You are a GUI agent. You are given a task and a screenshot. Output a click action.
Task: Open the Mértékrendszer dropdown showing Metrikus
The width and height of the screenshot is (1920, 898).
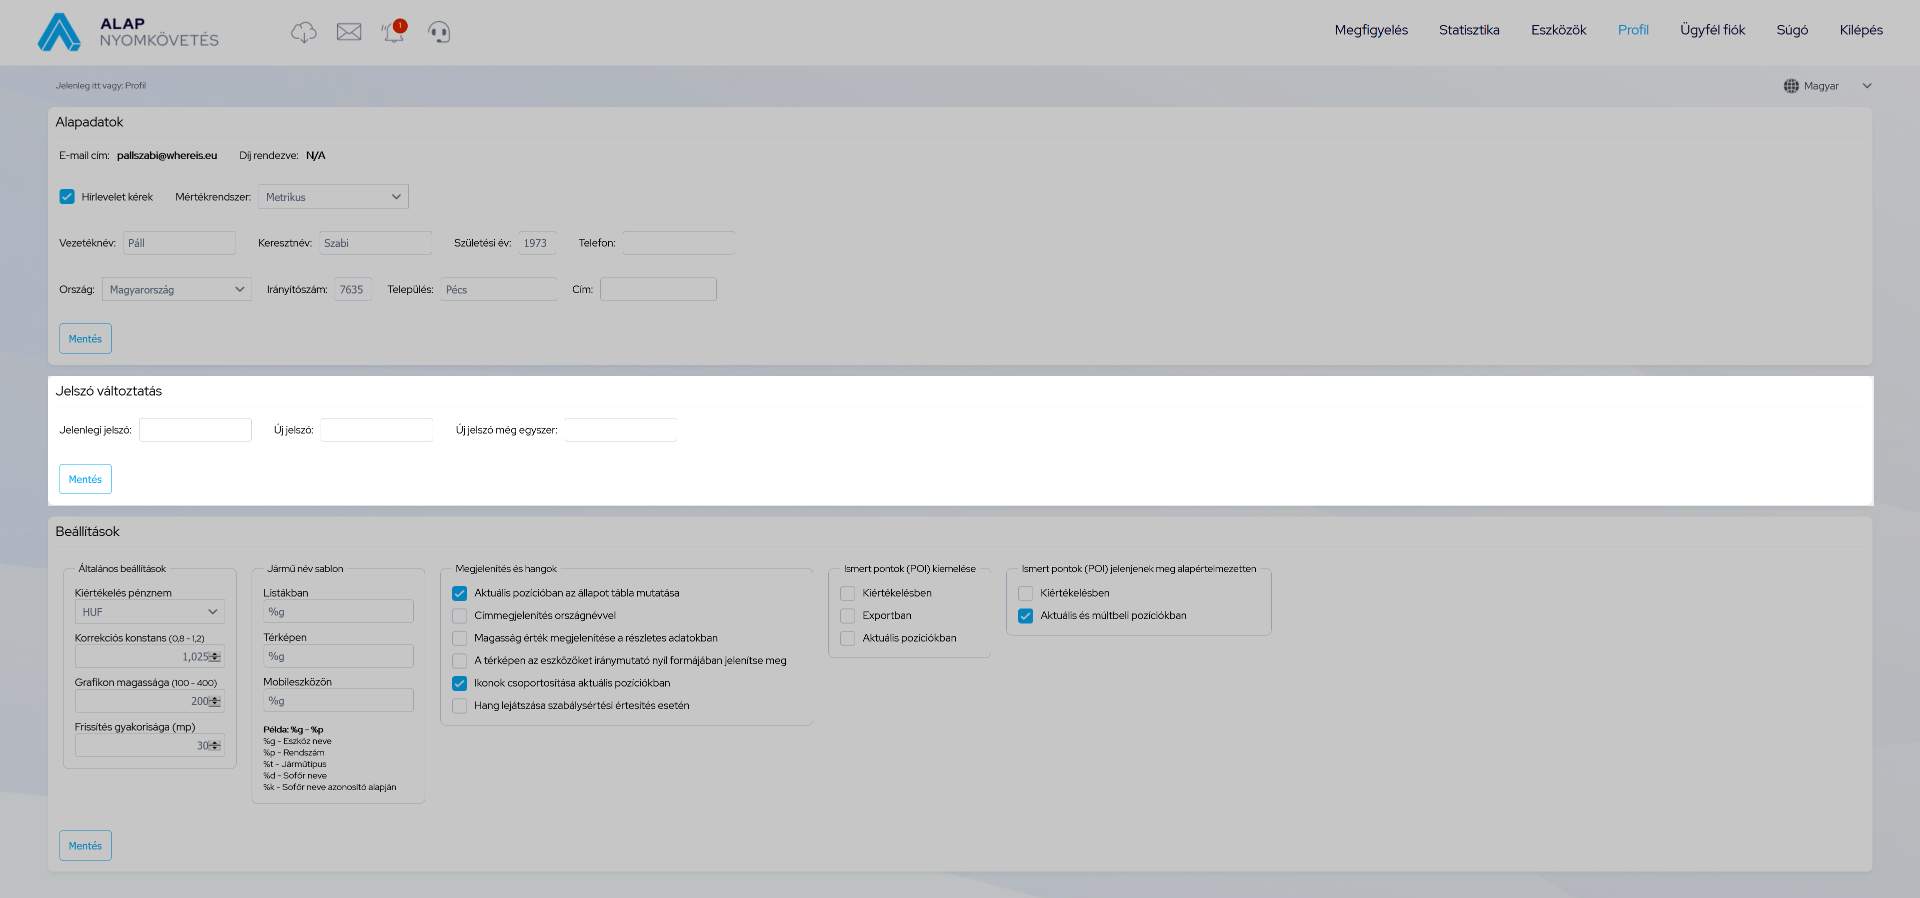pyautogui.click(x=333, y=197)
